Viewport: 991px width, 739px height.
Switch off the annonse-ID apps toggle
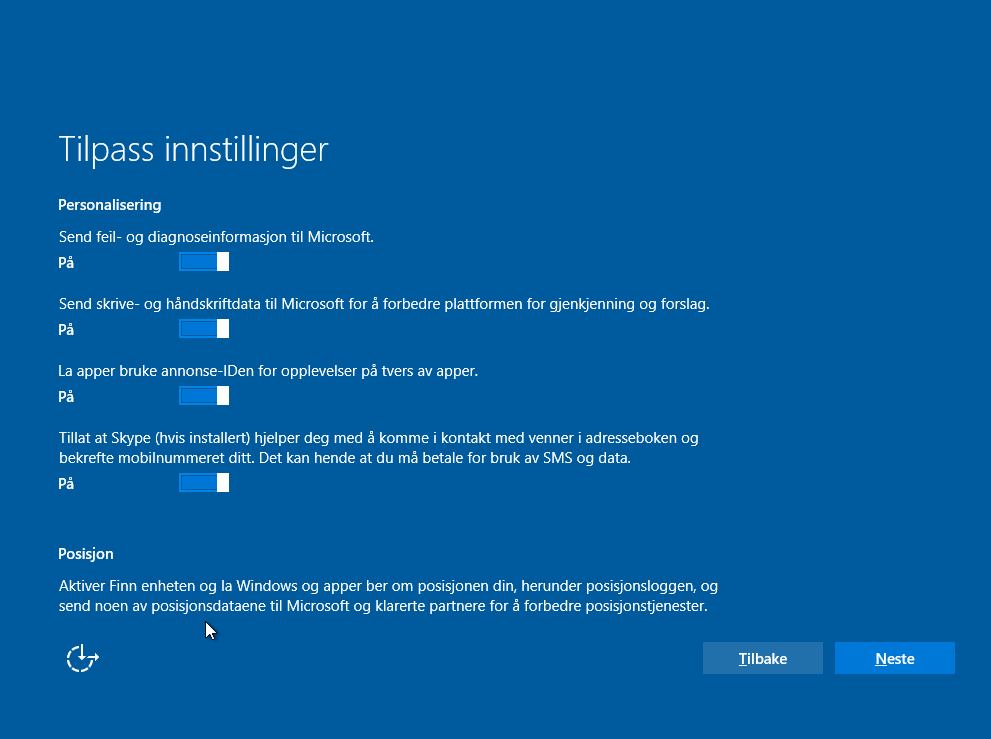[x=204, y=396]
